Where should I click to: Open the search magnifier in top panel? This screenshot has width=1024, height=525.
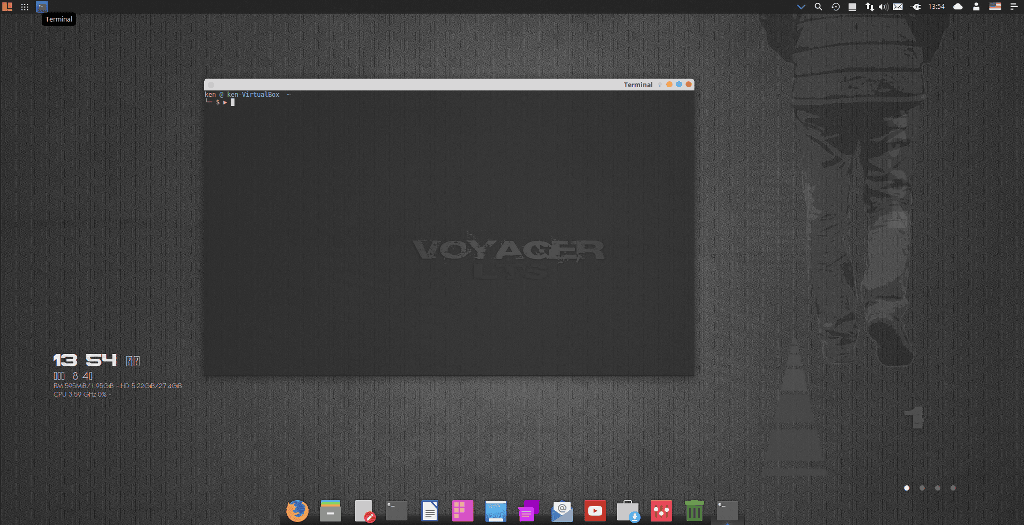[818, 7]
